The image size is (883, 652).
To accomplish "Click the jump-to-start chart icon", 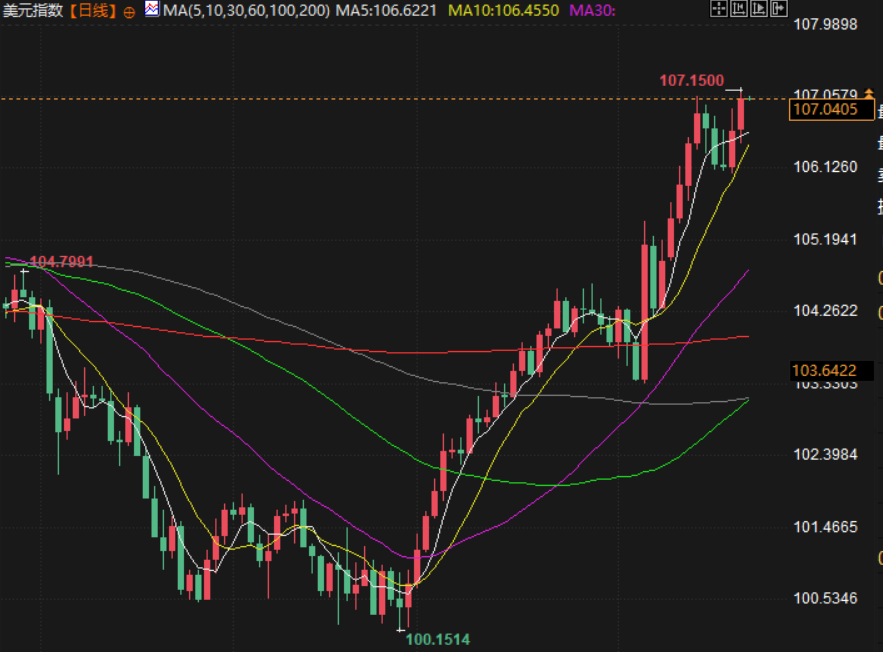I will coord(737,9).
